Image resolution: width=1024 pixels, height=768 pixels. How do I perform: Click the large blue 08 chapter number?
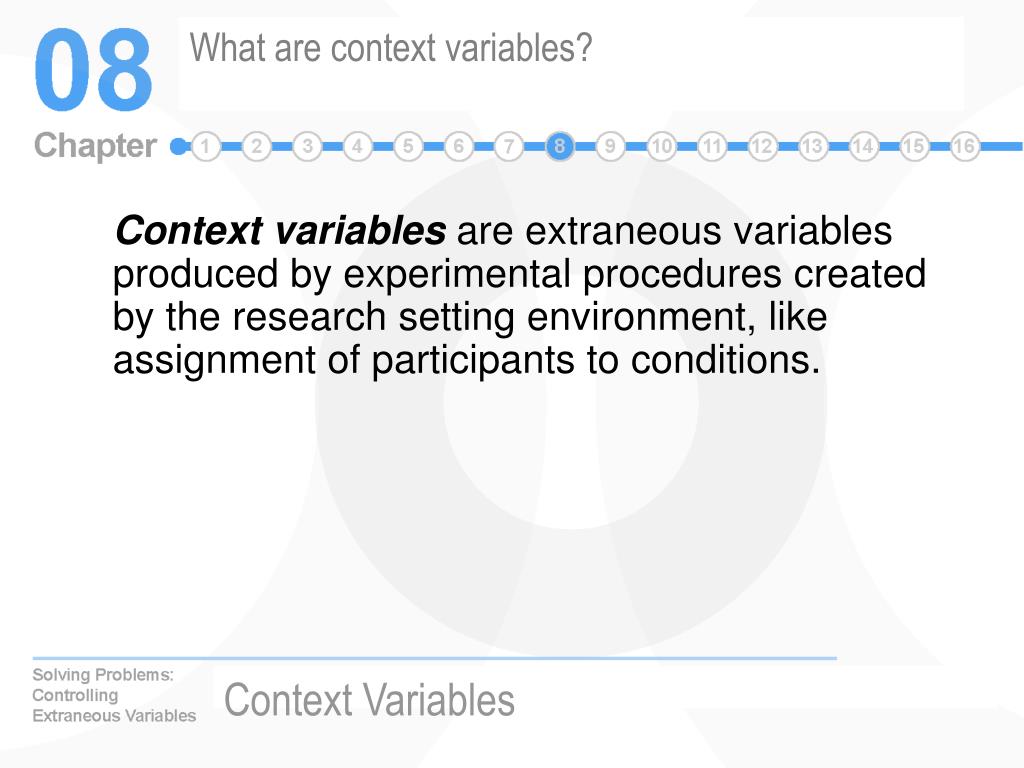(x=93, y=70)
